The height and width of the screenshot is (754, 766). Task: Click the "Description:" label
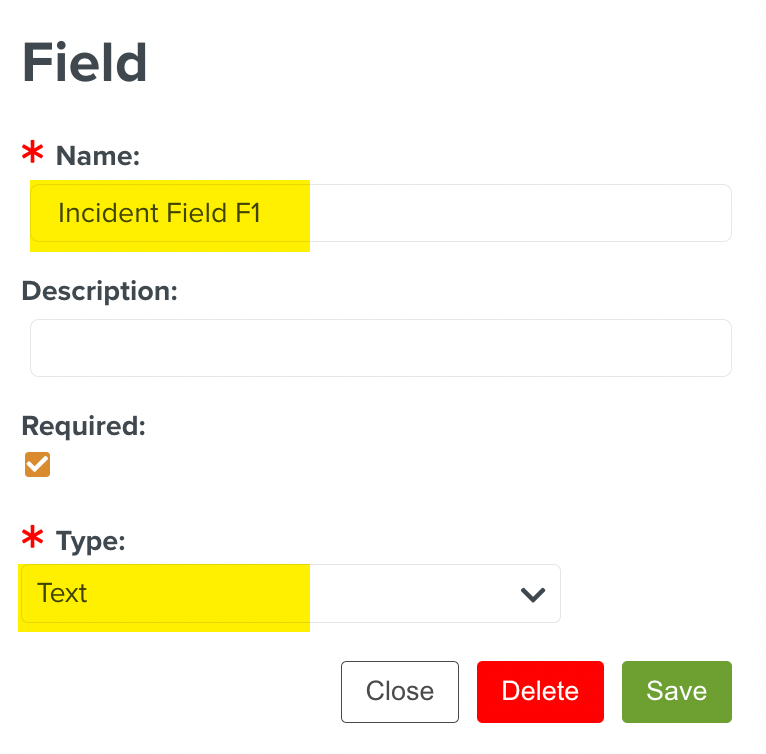99,291
